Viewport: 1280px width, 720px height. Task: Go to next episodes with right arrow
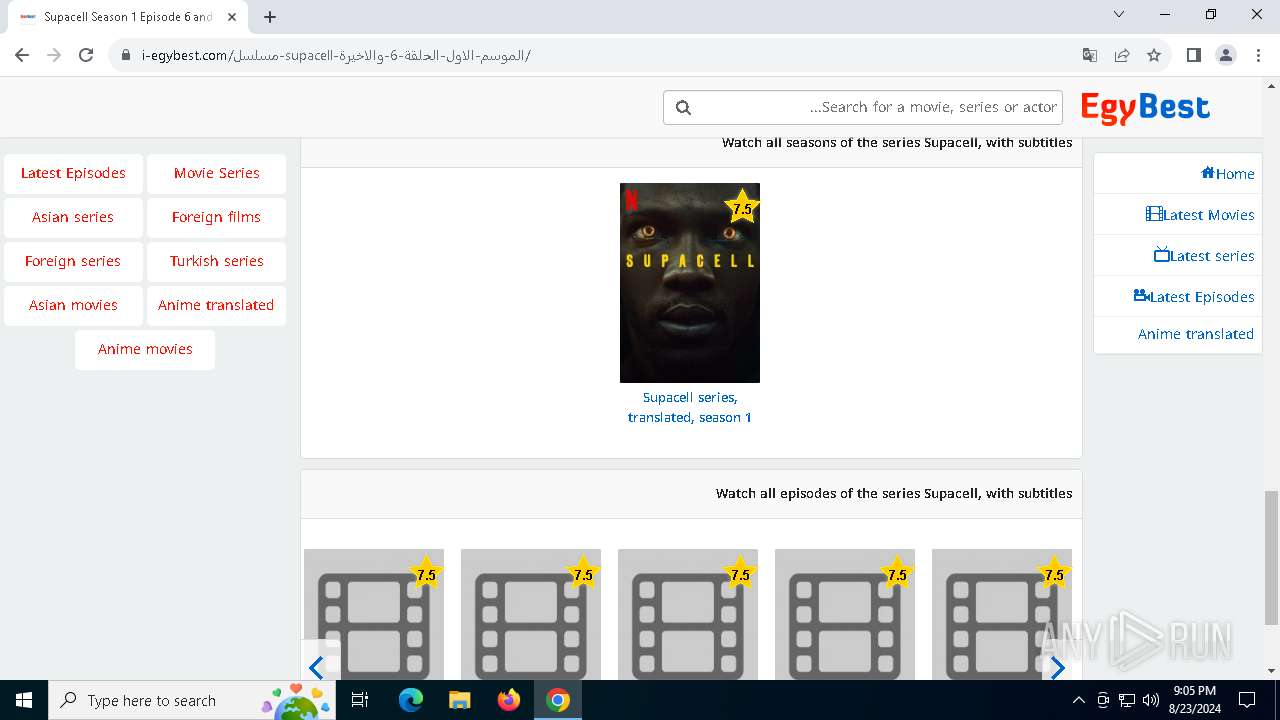click(x=1057, y=667)
